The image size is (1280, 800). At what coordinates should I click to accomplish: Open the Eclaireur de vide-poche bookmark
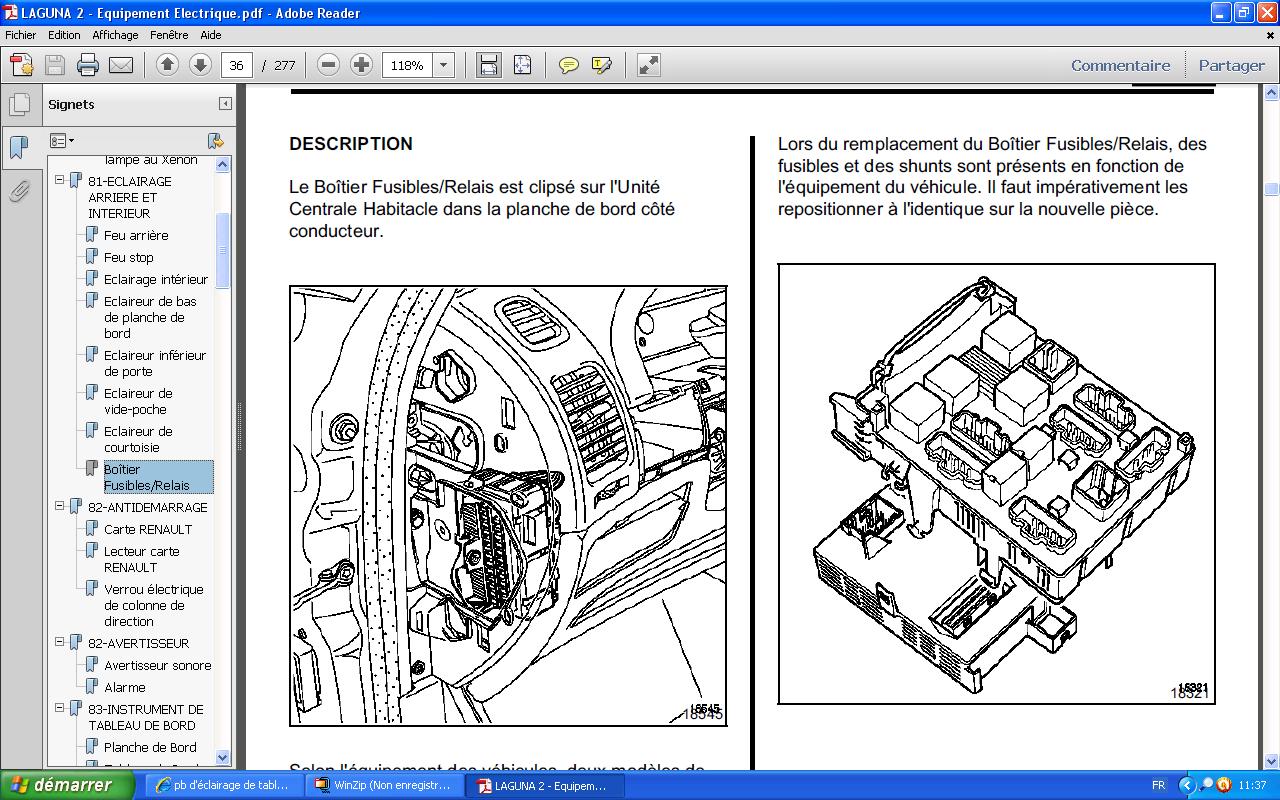(x=138, y=401)
